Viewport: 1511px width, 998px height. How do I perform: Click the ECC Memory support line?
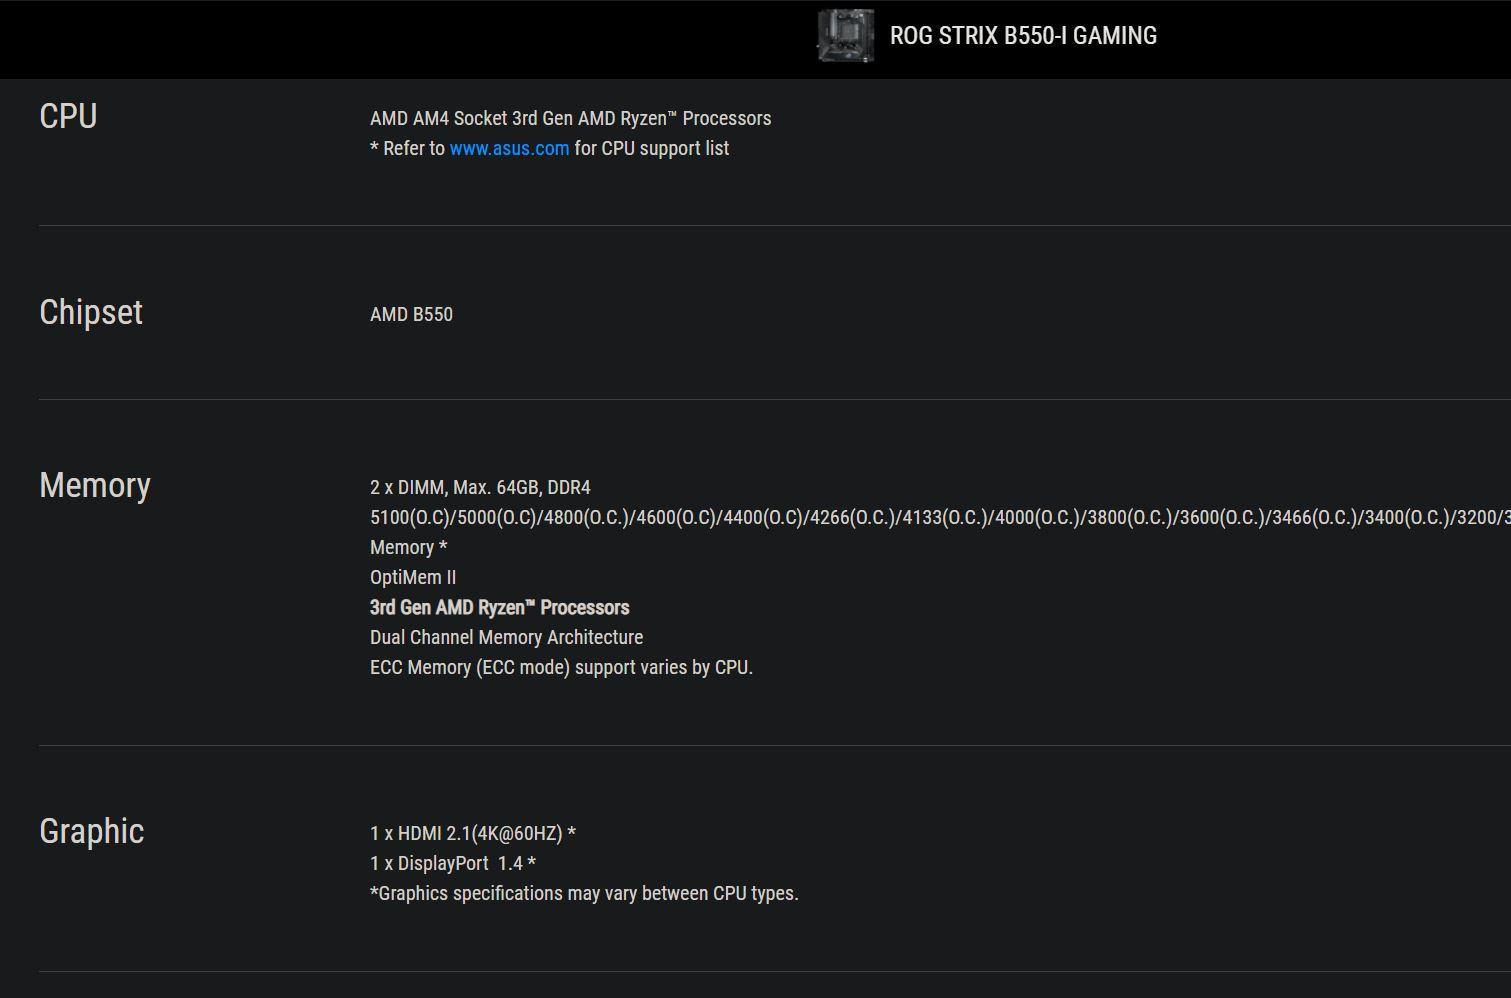[561, 667]
